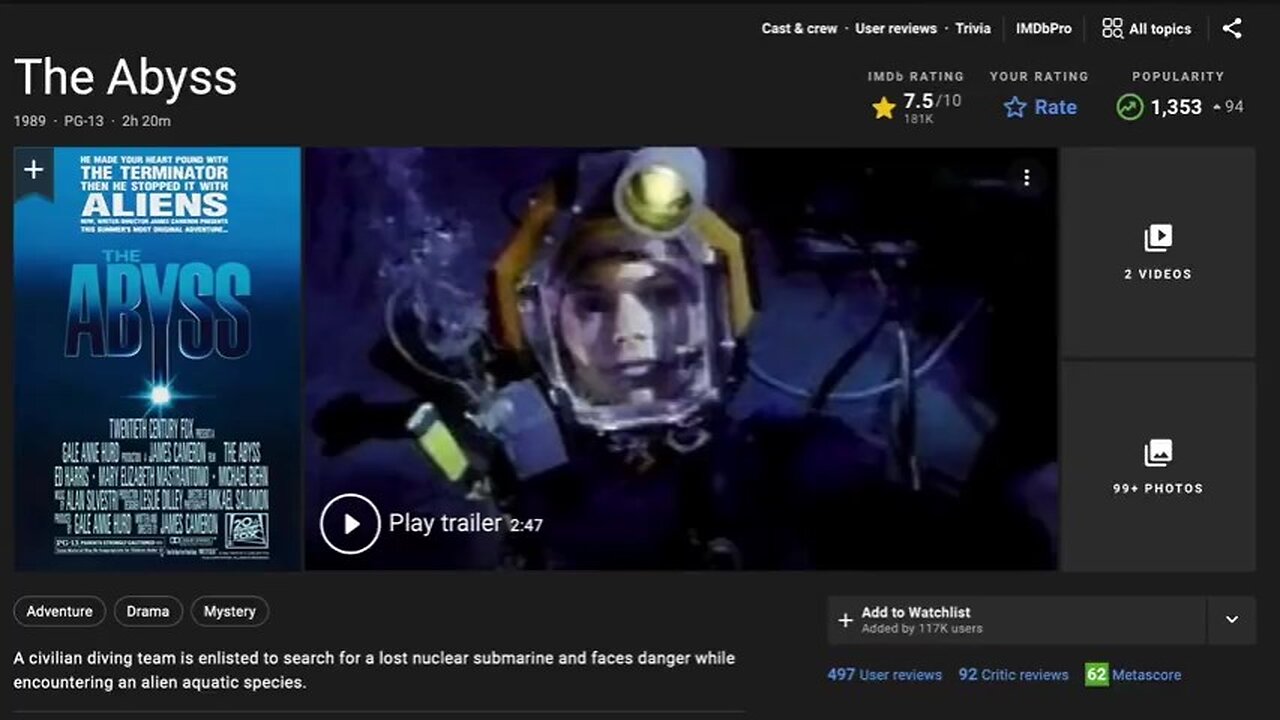Open the All topics menu
1280x720 pixels.
pos(1146,28)
